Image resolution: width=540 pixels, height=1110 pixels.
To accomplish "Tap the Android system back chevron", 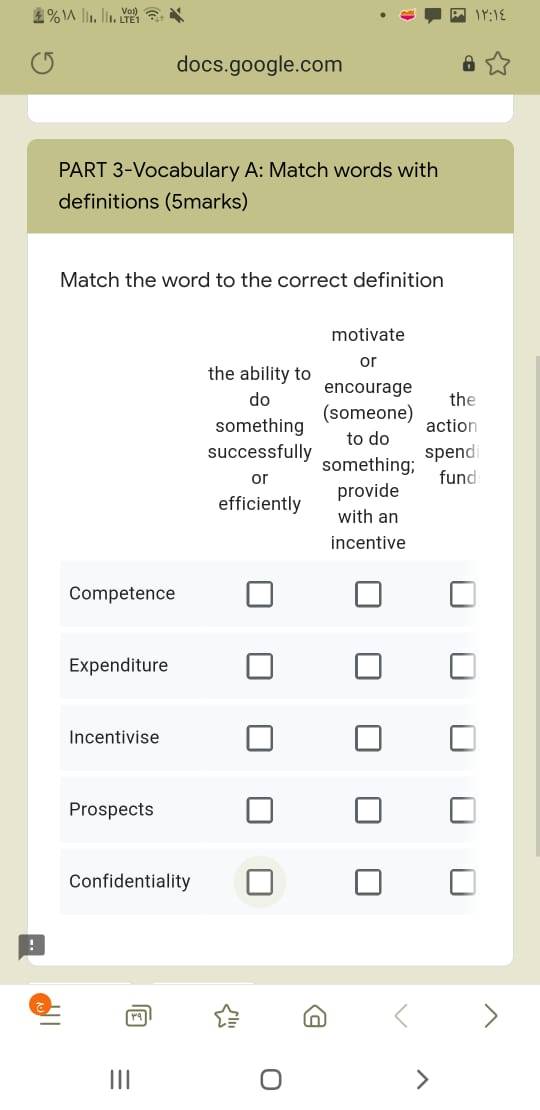I will 422,1080.
